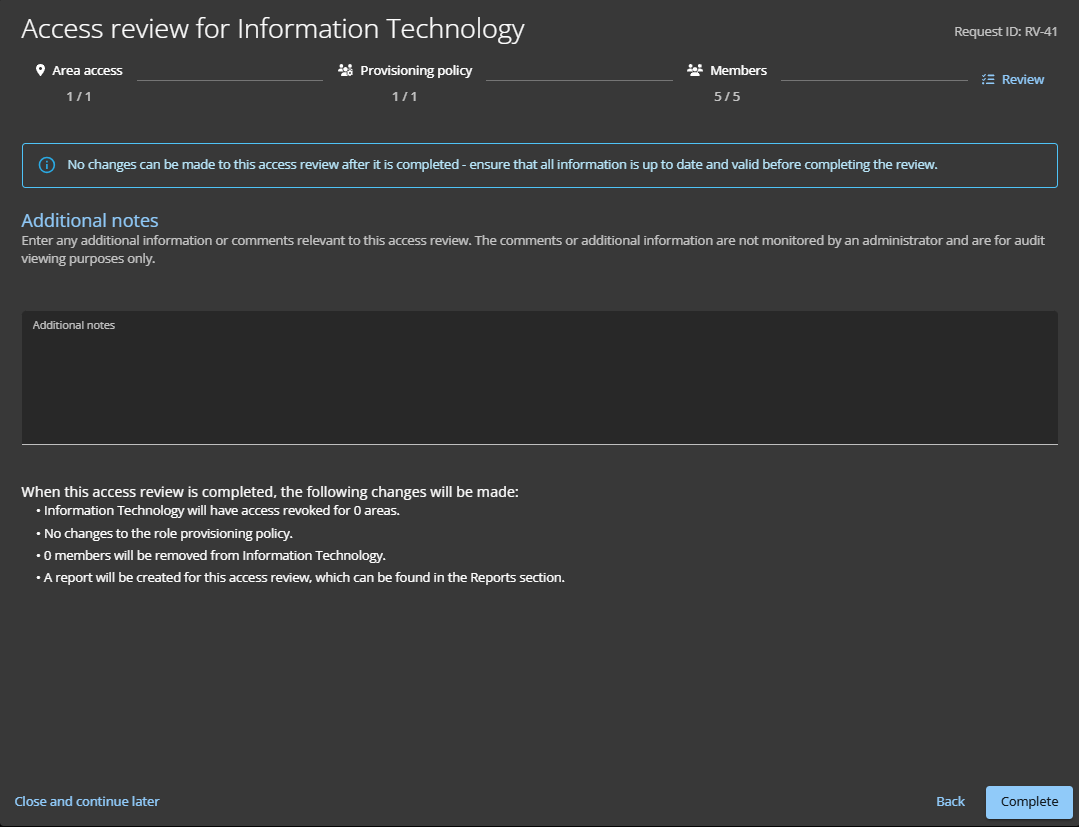Click the Area access location pin icon
The height and width of the screenshot is (827, 1079).
[40, 71]
